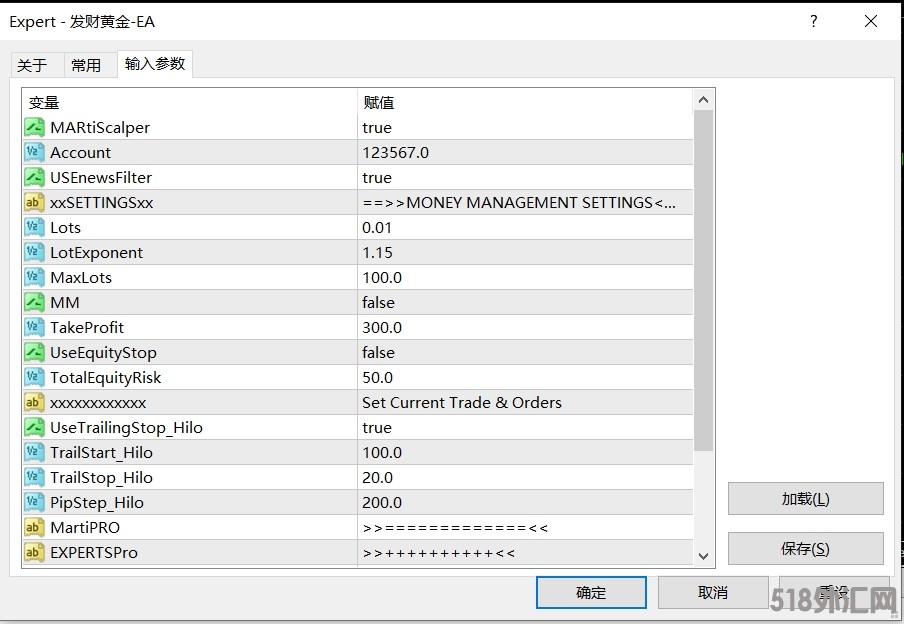Select the Lots value 0.01
The image size is (904, 624).
click(525, 227)
